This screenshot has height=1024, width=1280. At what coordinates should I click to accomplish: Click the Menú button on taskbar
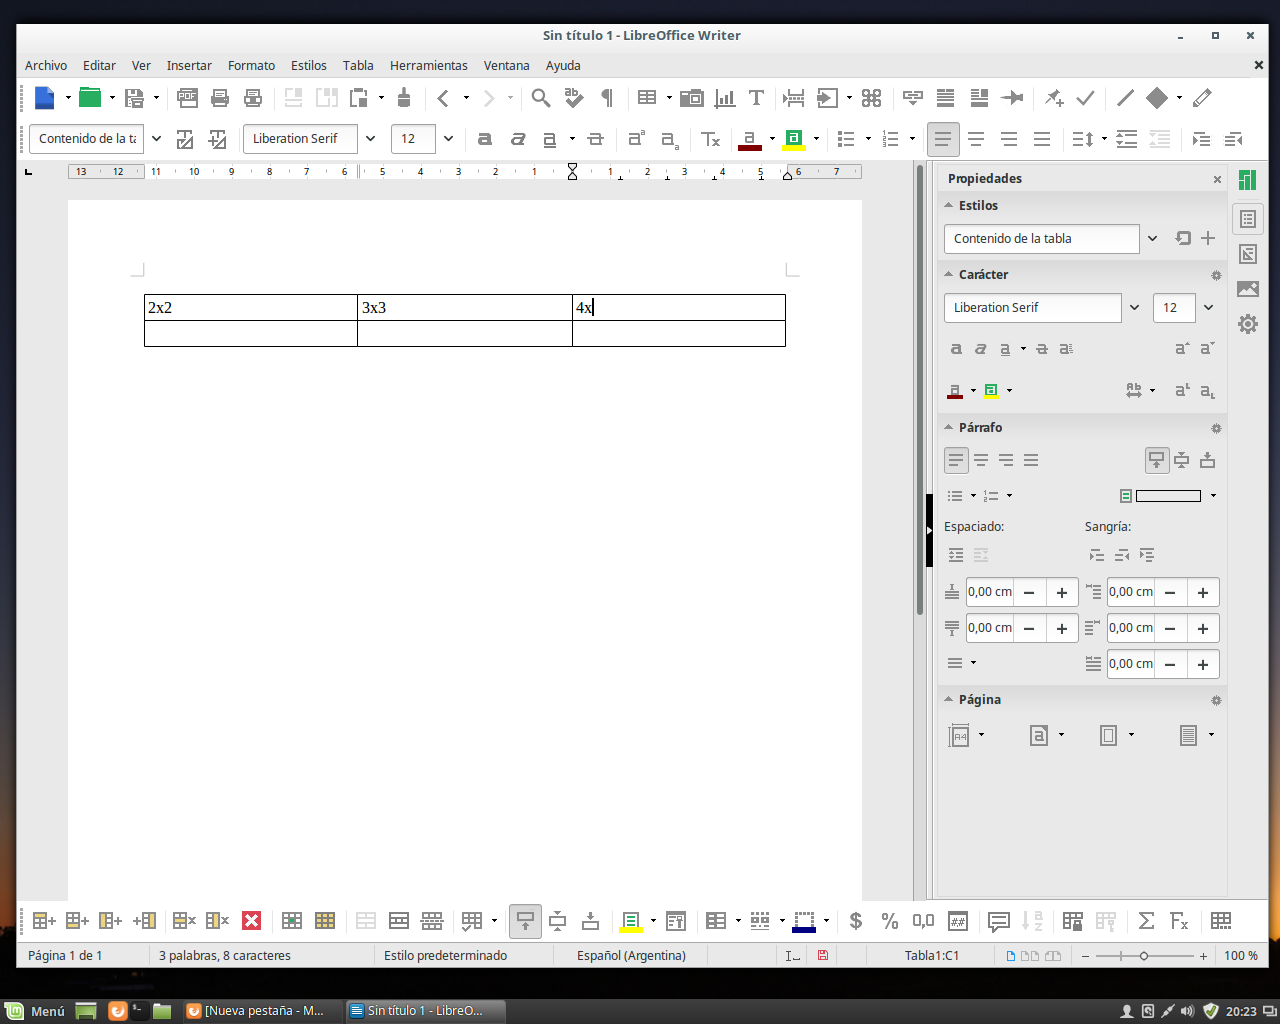[x=36, y=1011]
